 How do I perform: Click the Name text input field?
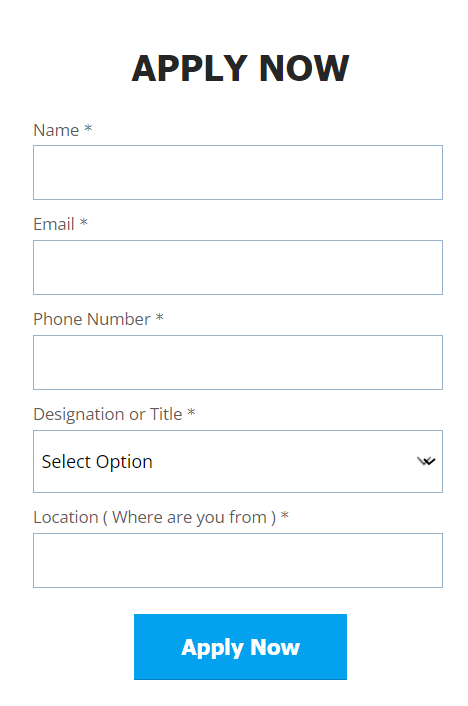click(x=238, y=172)
